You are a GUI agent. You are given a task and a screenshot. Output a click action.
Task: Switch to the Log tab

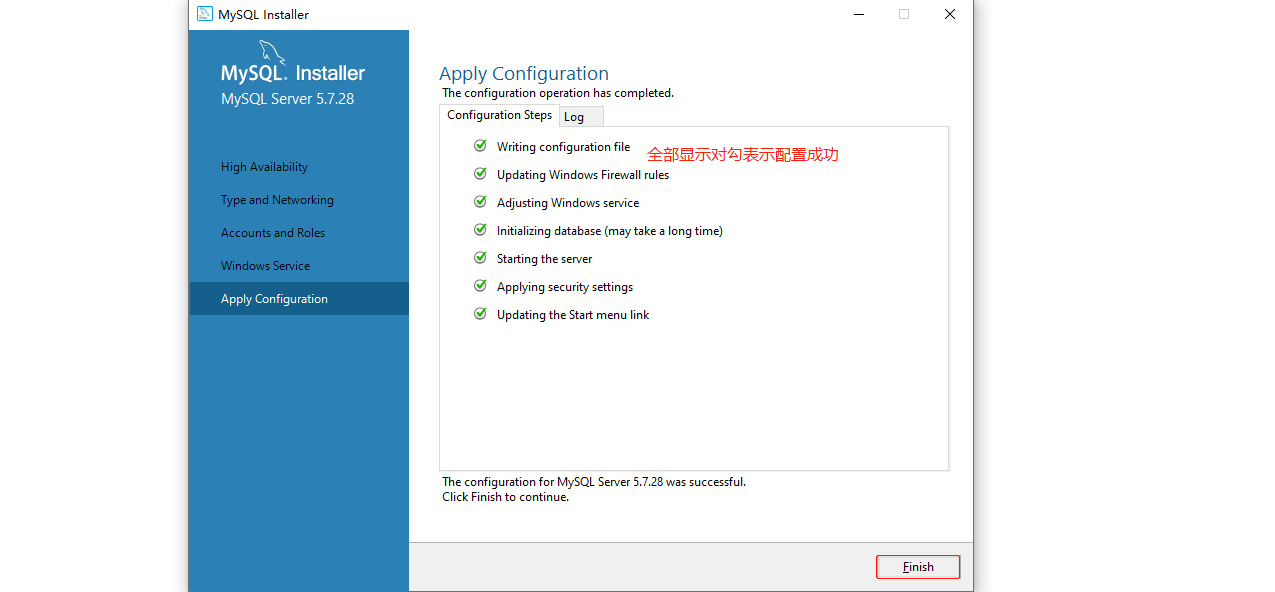(581, 117)
